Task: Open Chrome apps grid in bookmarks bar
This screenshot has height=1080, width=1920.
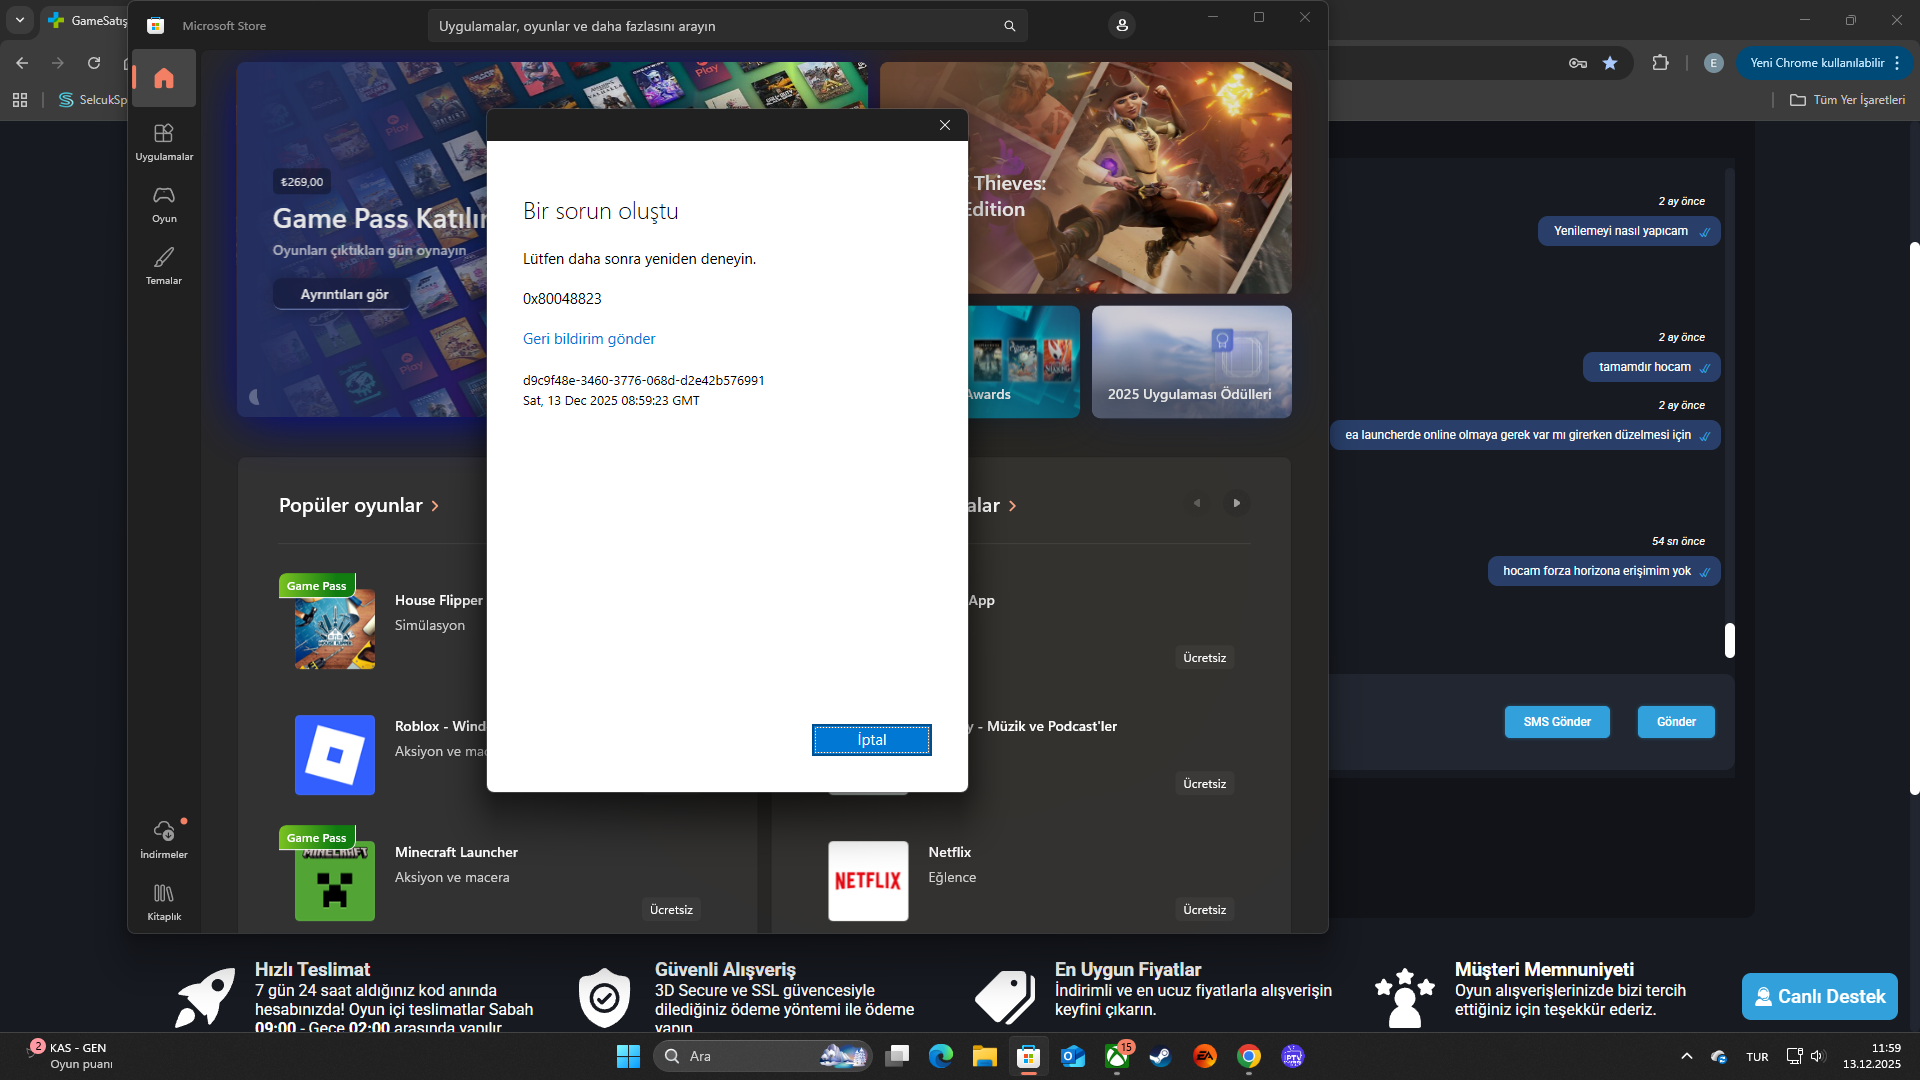Action: [20, 100]
